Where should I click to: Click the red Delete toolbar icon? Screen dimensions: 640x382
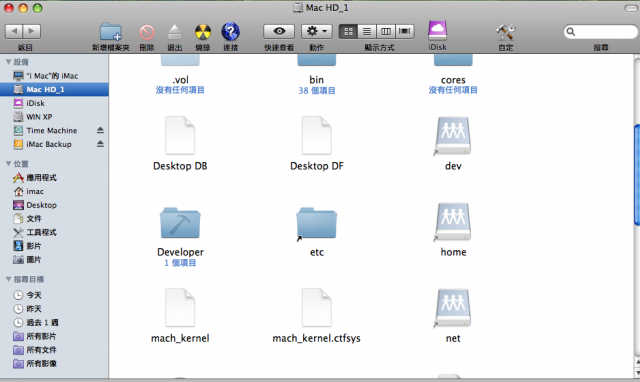click(x=147, y=32)
